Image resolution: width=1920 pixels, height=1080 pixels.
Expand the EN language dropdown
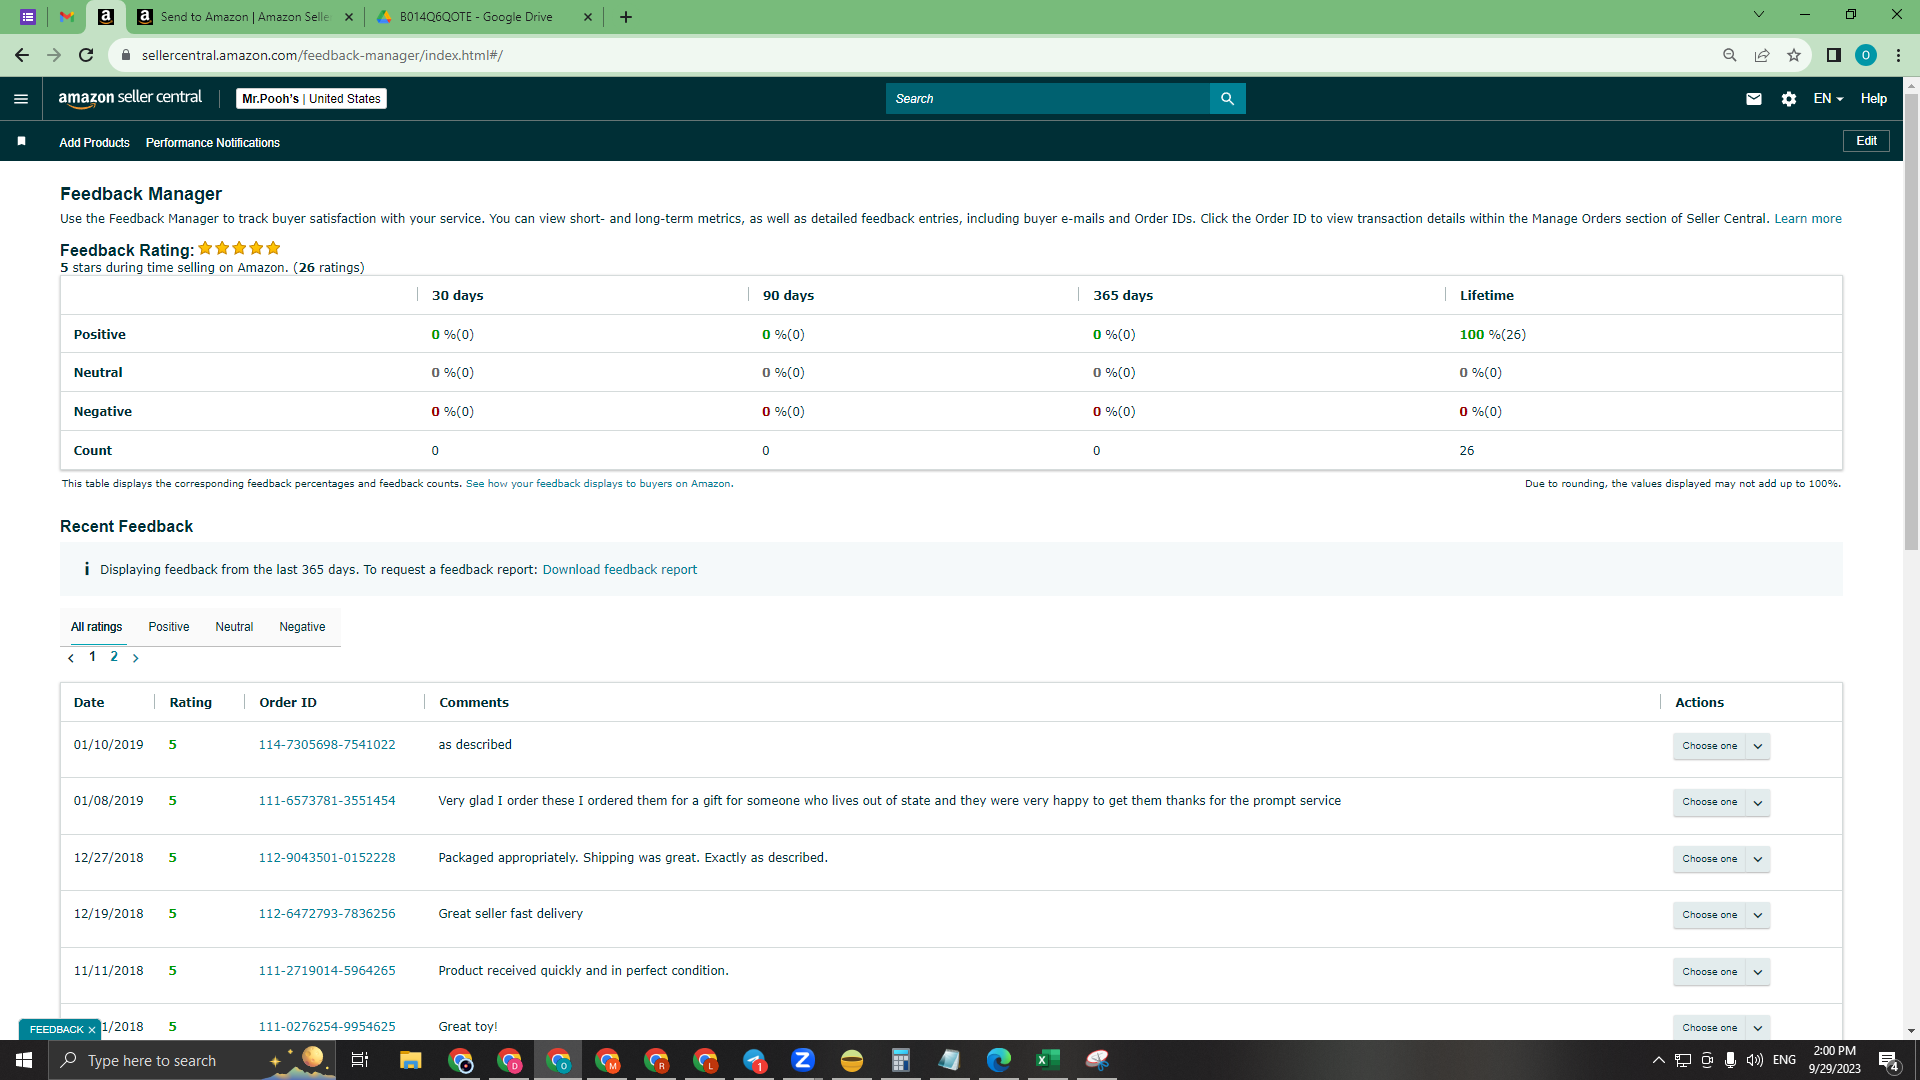click(x=1828, y=99)
